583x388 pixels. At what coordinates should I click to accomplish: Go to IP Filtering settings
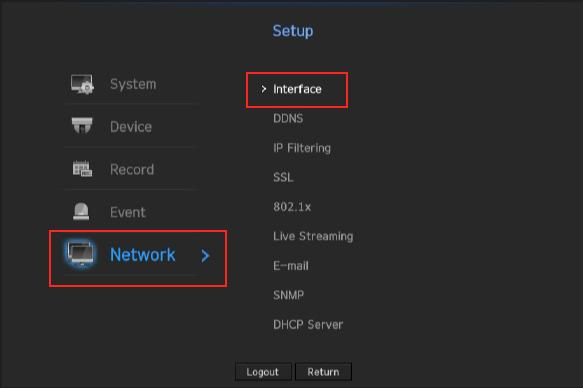302,148
